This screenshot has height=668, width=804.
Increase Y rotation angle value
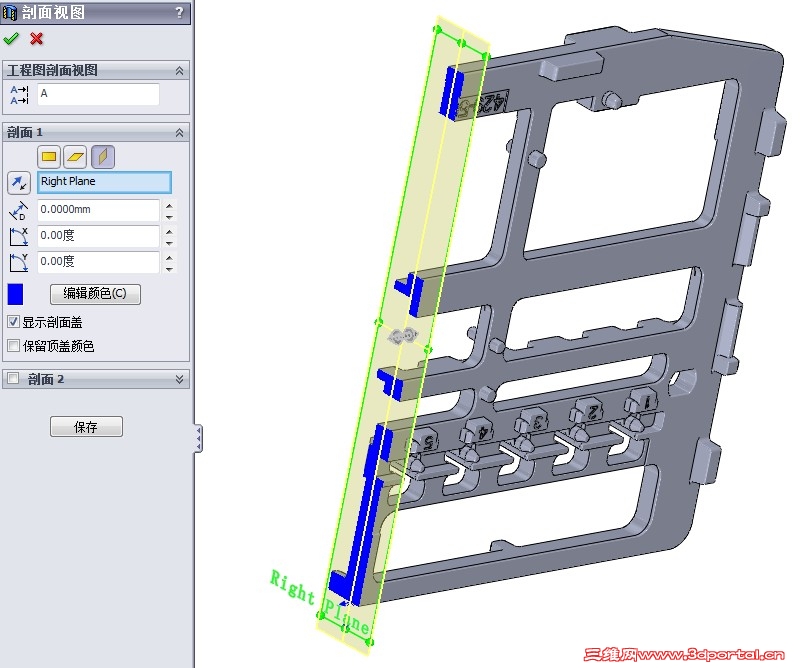(169, 257)
